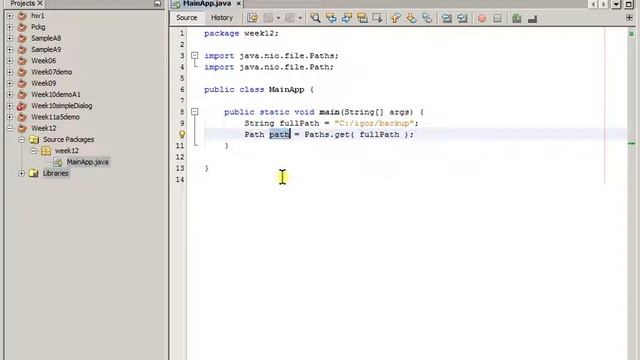Select the MainApp.java editor tab
Image resolution: width=640 pixels, height=360 pixels.
point(207,4)
